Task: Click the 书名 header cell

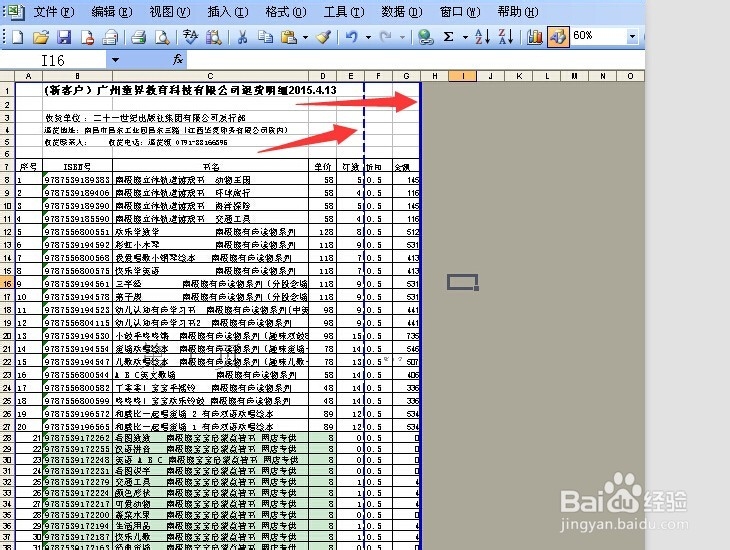Action: (x=210, y=167)
